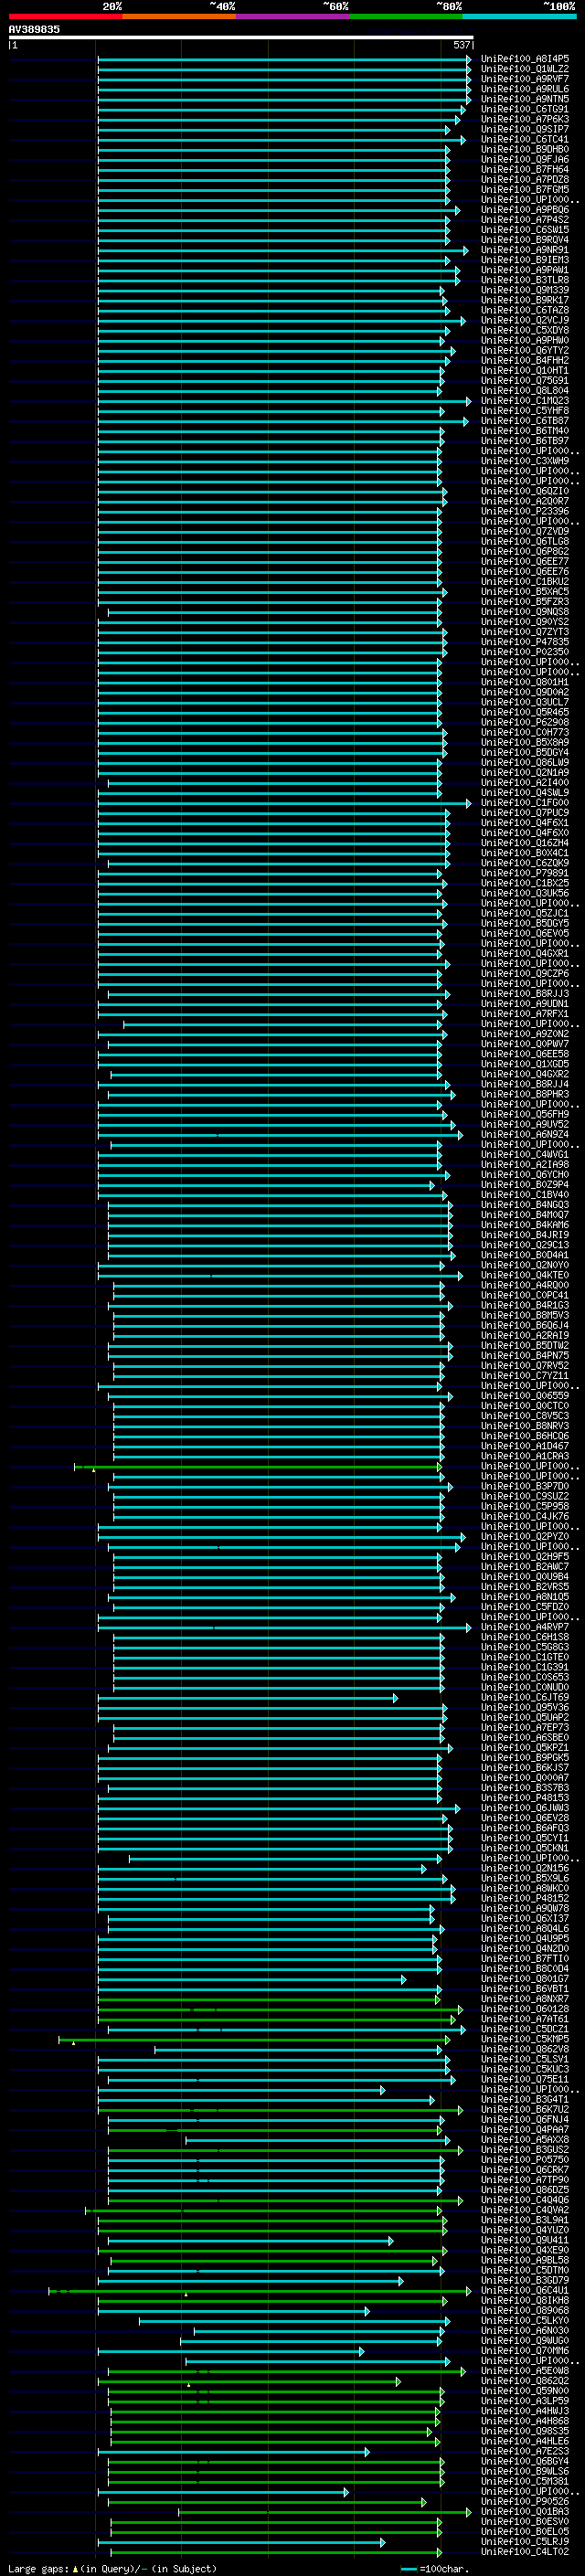Open entry UniRef100_Q01BA3
Image resolution: width=585 pixels, height=2576 pixels.
(x=525, y=2511)
